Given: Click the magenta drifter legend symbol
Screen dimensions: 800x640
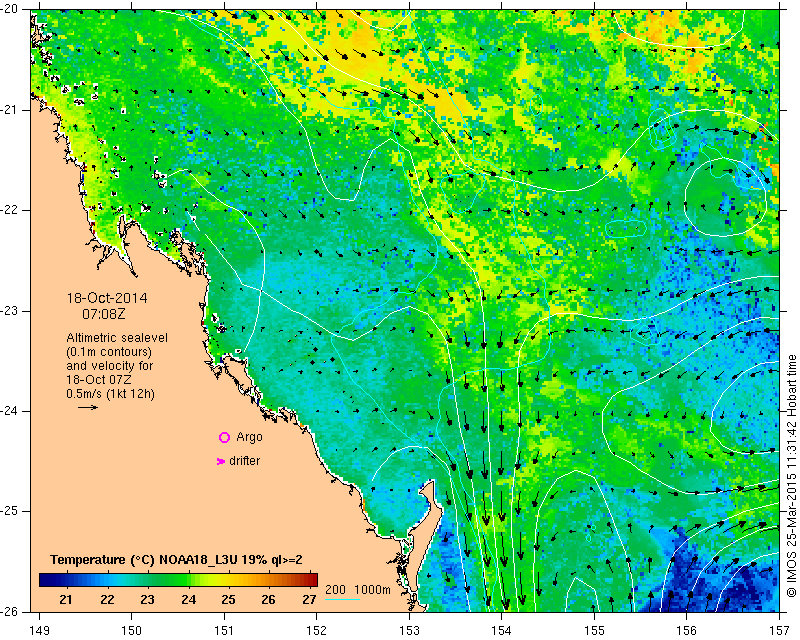Looking at the screenshot, I should tap(221, 461).
